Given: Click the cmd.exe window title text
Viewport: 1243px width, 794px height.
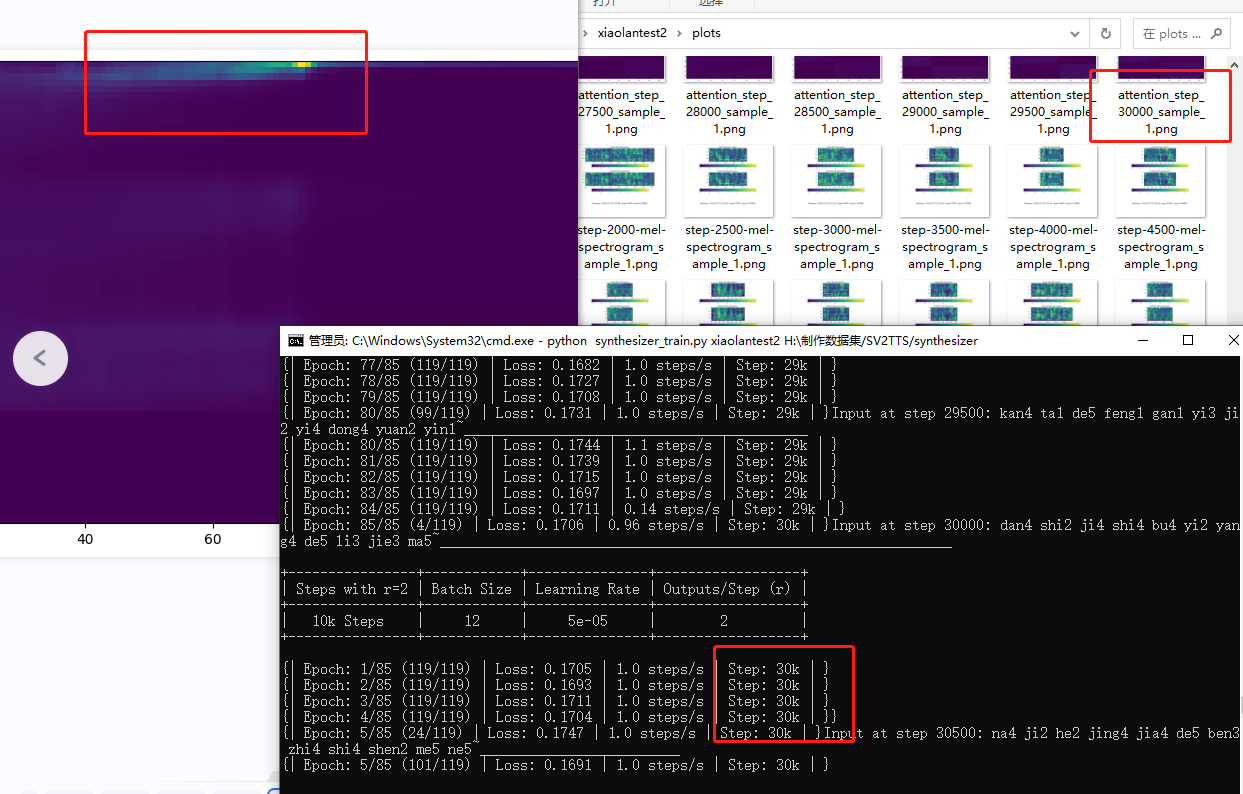Looking at the screenshot, I should point(643,340).
